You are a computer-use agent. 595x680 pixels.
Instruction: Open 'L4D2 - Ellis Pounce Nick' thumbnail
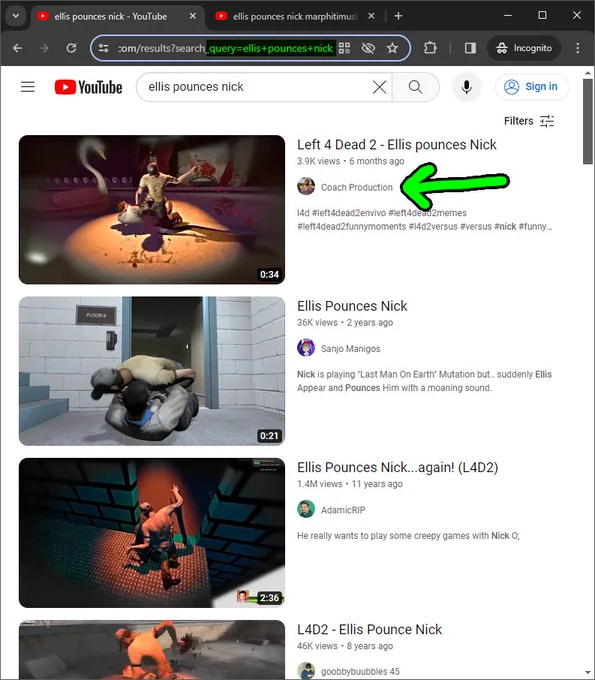[152, 650]
